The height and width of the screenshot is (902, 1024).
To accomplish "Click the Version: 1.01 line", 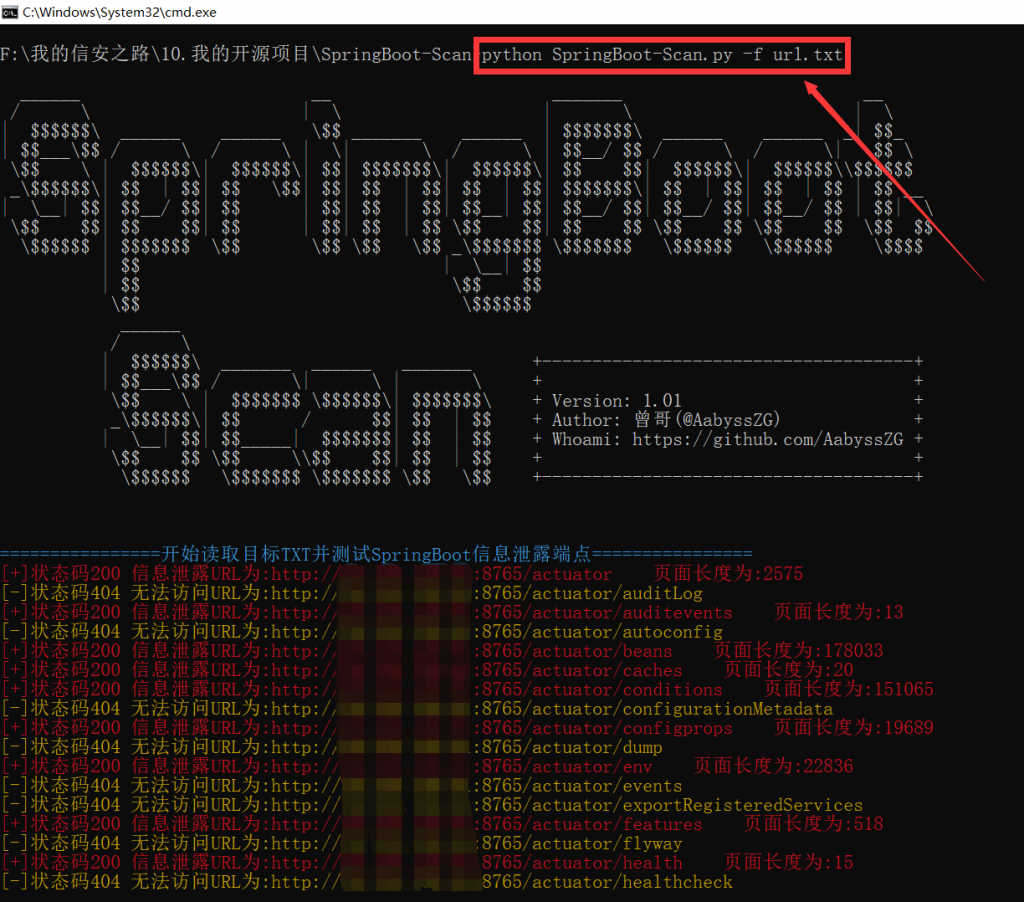I will [x=616, y=400].
